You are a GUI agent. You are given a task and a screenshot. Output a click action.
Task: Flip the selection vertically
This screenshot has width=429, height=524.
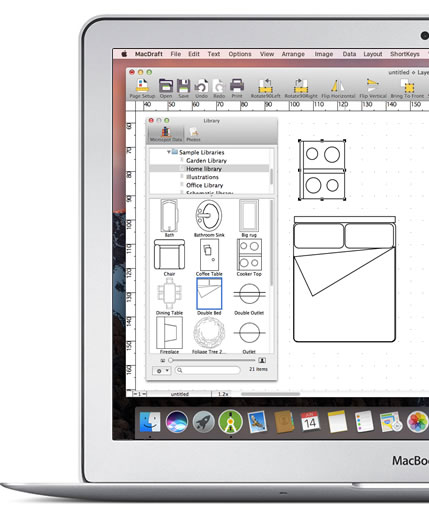(x=373, y=89)
